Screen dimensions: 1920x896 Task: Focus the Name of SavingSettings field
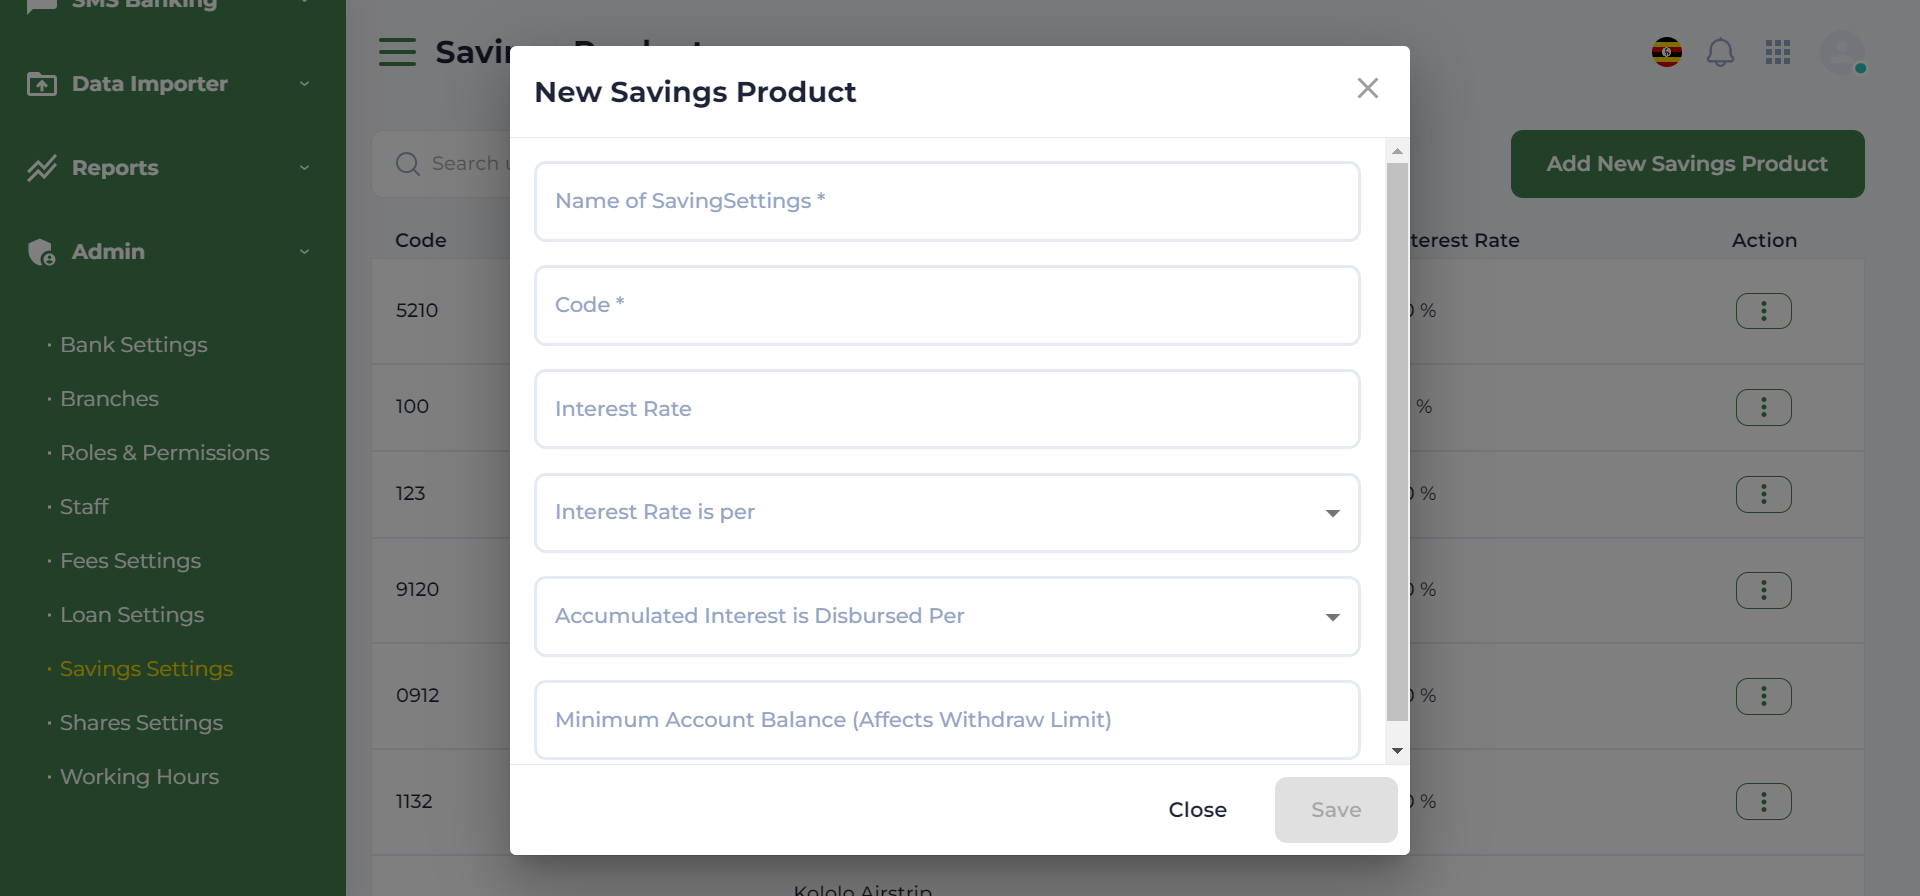point(946,202)
